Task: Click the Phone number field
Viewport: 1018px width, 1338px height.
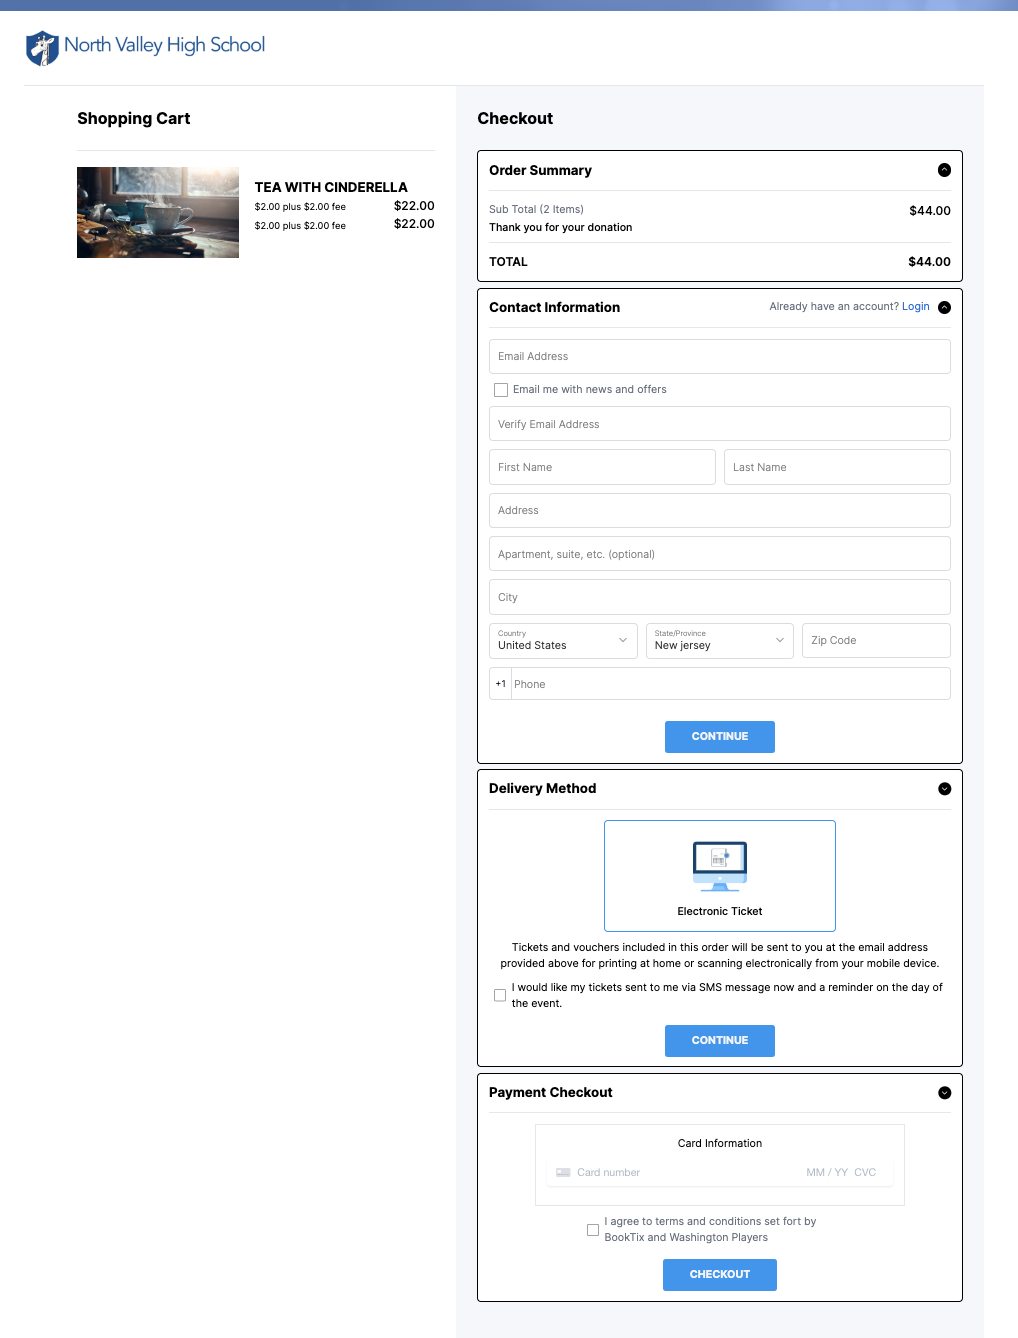Action: tap(730, 684)
